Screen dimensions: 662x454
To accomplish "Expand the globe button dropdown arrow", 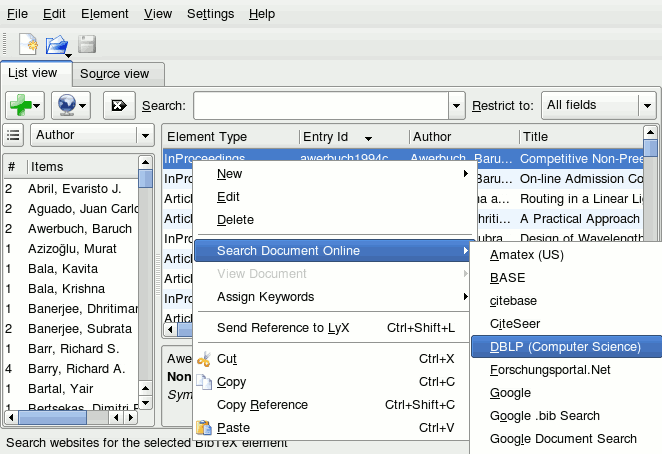I will 82,106.
